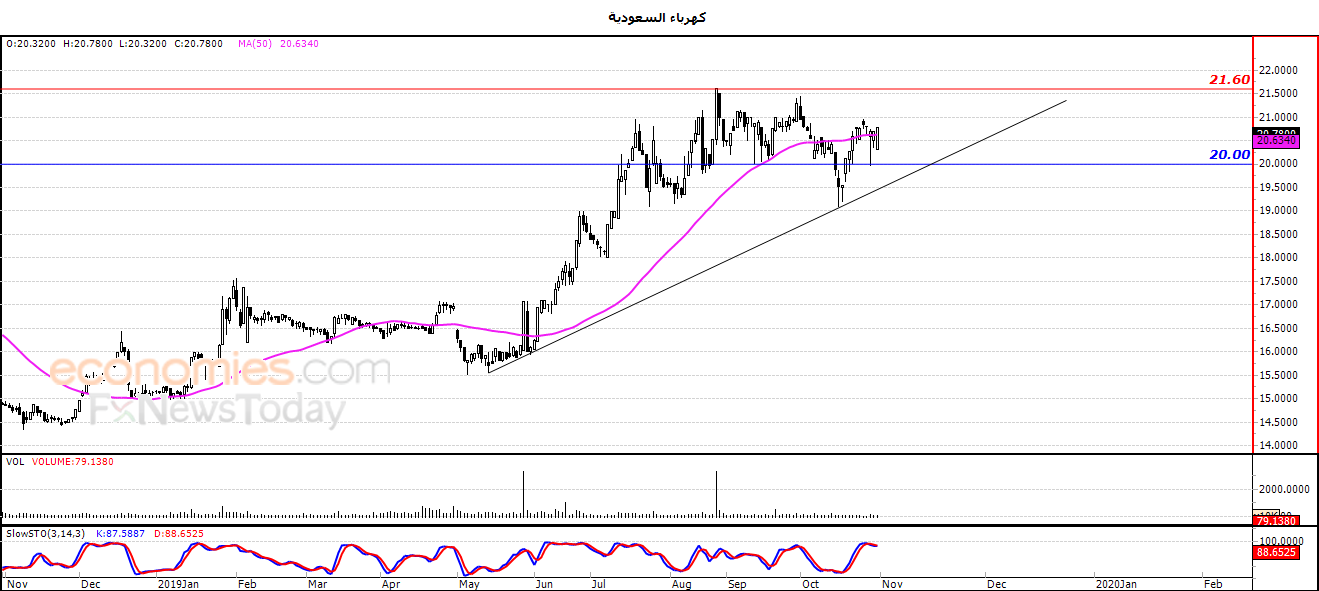Click the red 88.6525 stochastic value tag

click(1276, 552)
